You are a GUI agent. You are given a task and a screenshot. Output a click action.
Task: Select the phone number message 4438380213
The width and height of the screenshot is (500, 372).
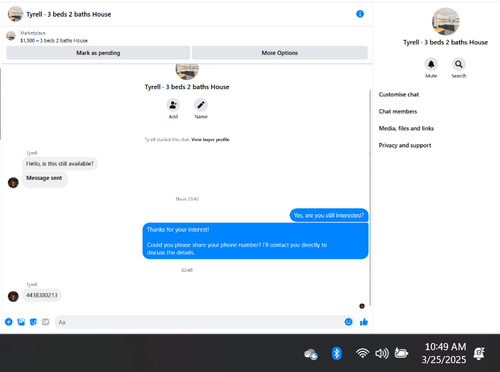[42, 295]
